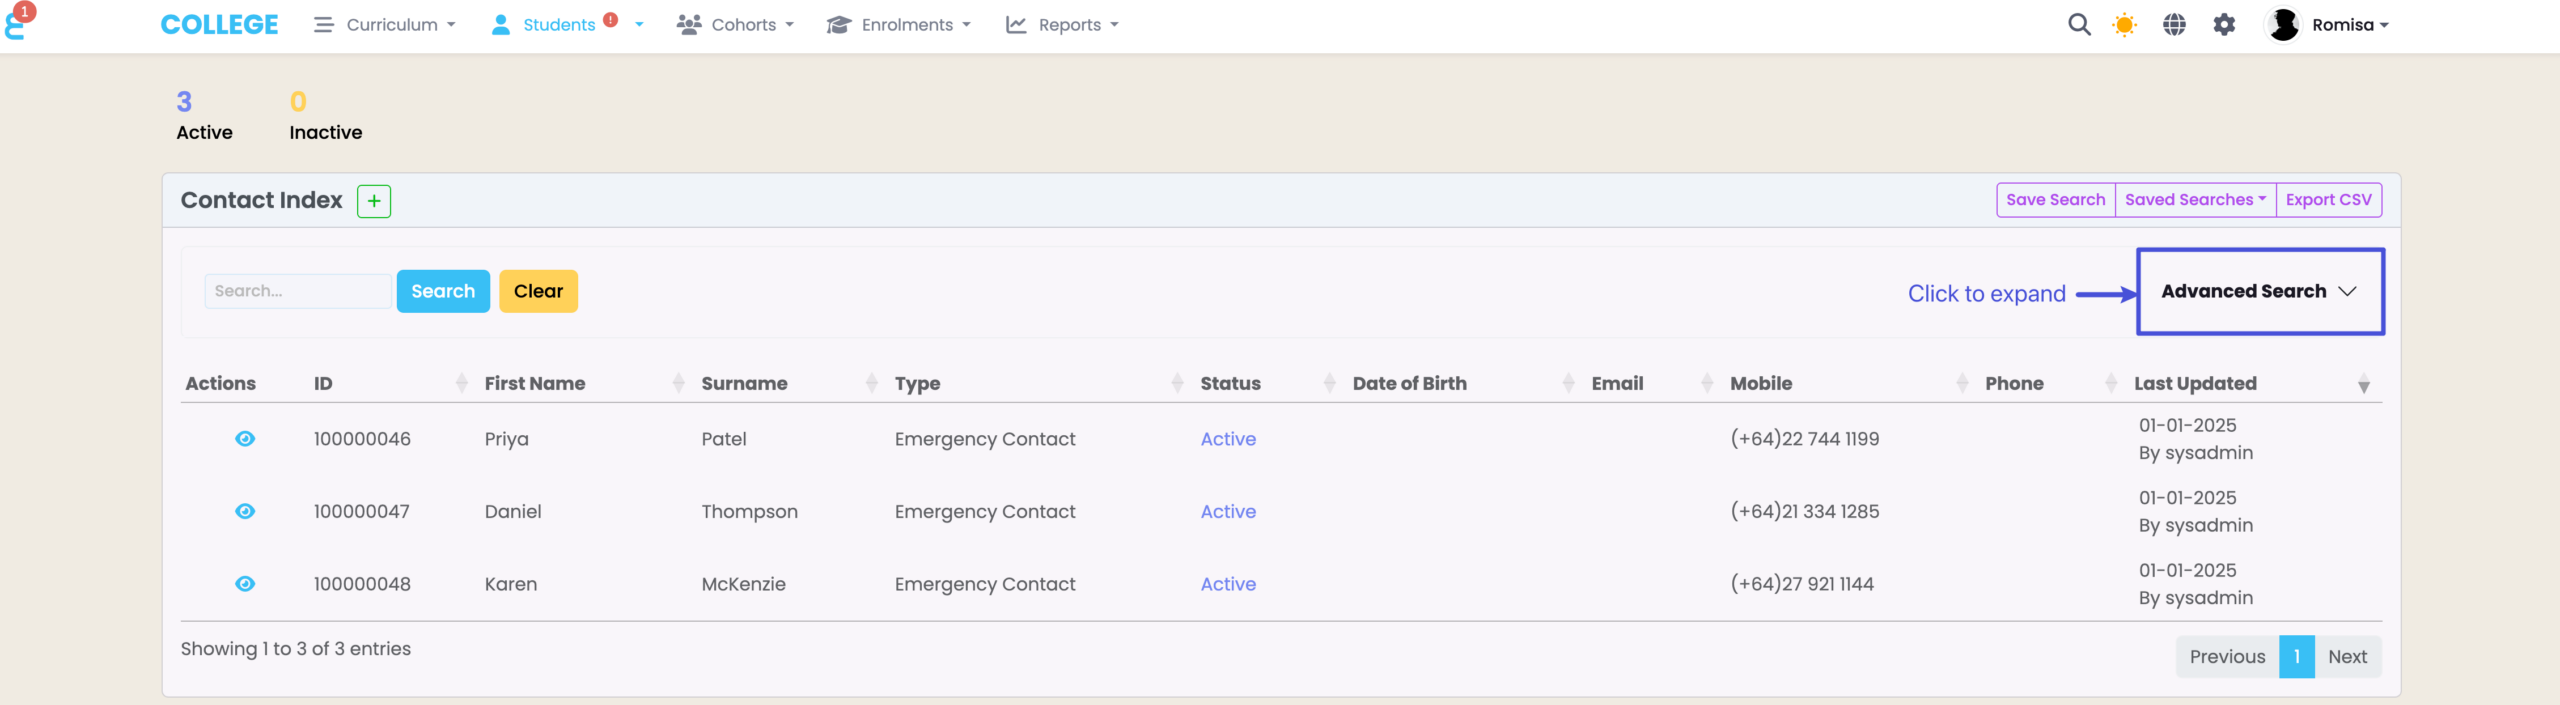View Daniel Thompson's record via eye icon

[x=245, y=512]
